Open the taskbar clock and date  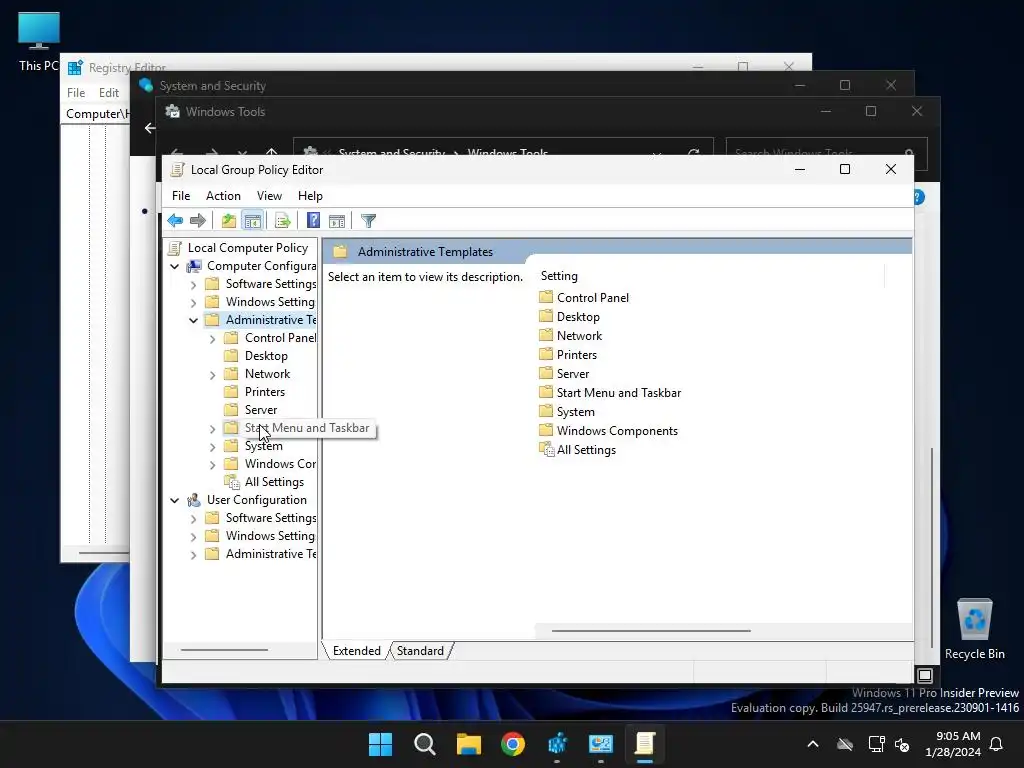tap(953, 744)
